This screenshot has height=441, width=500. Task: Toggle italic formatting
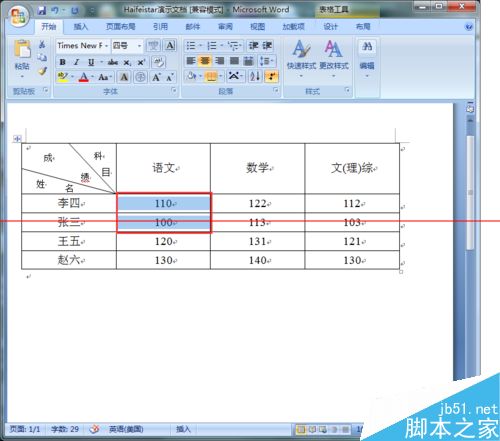click(x=76, y=62)
